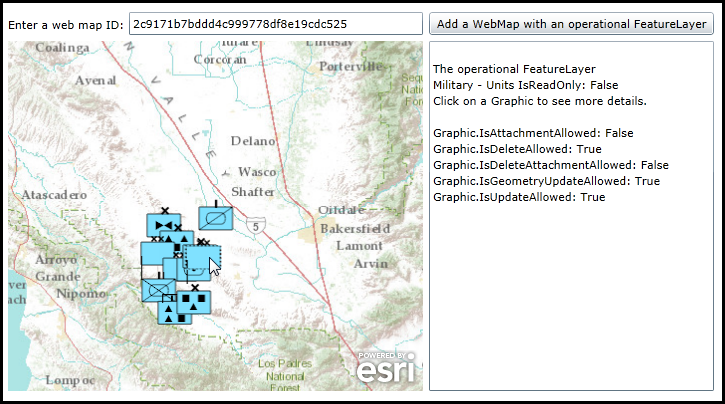Click the Los Padres National Forest label
Screen dimensions: 725x404
[285, 376]
